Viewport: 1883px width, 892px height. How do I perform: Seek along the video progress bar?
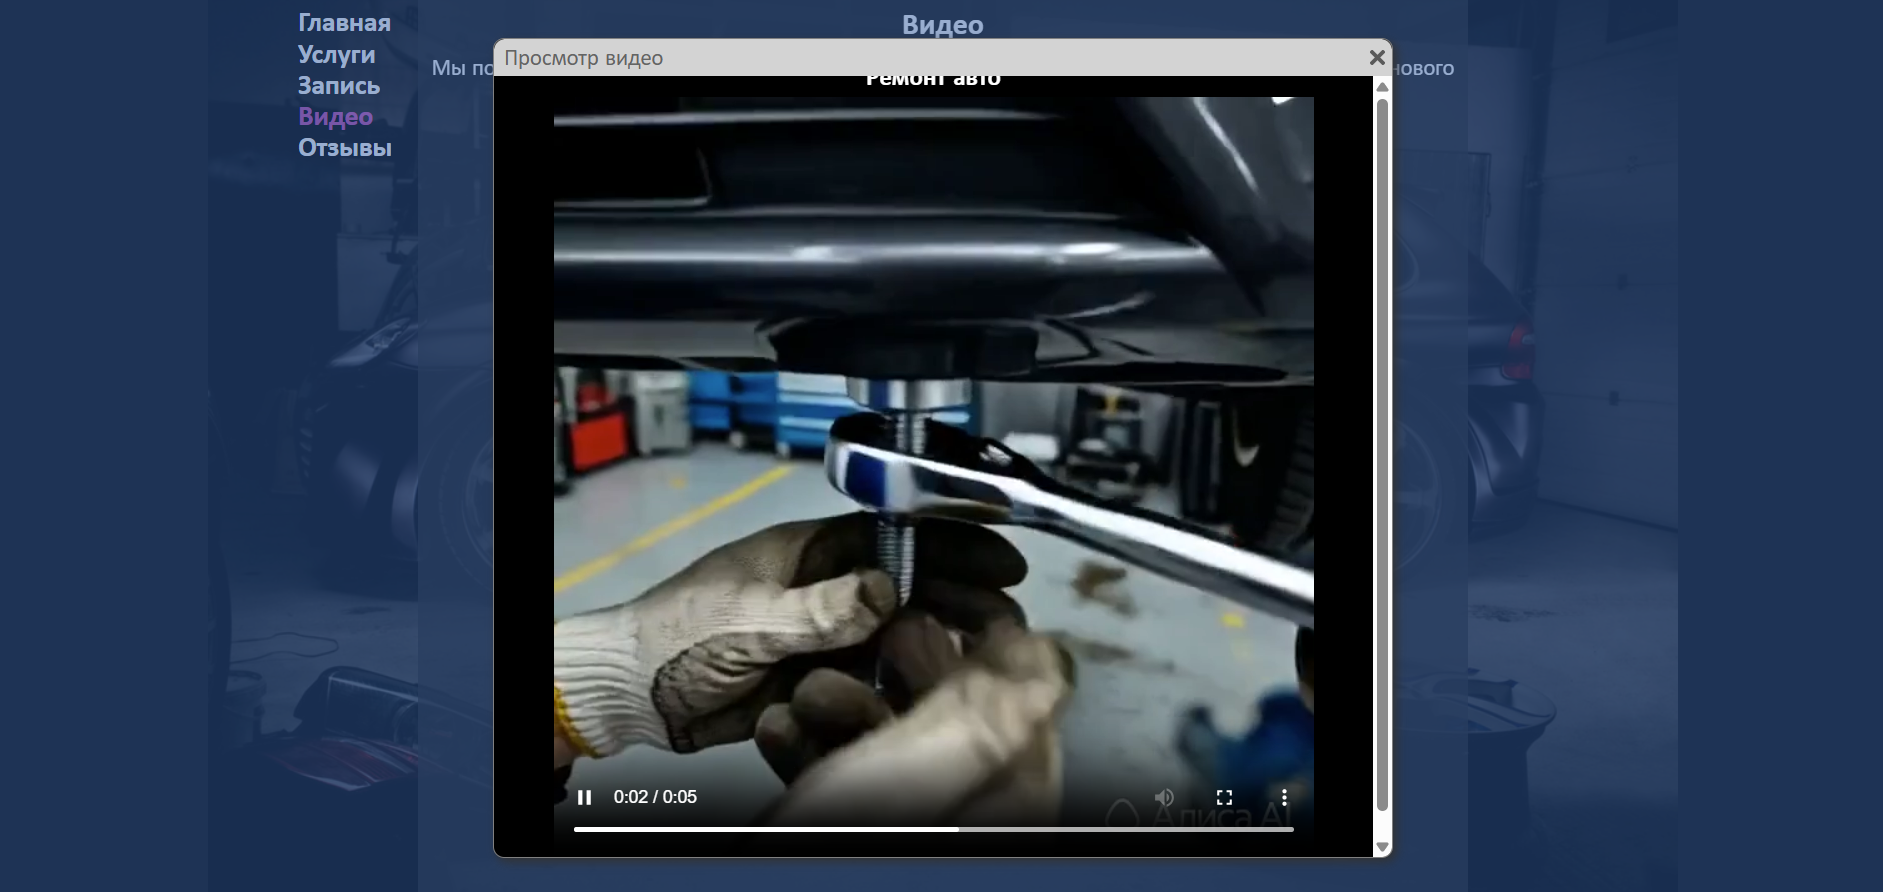(934, 829)
